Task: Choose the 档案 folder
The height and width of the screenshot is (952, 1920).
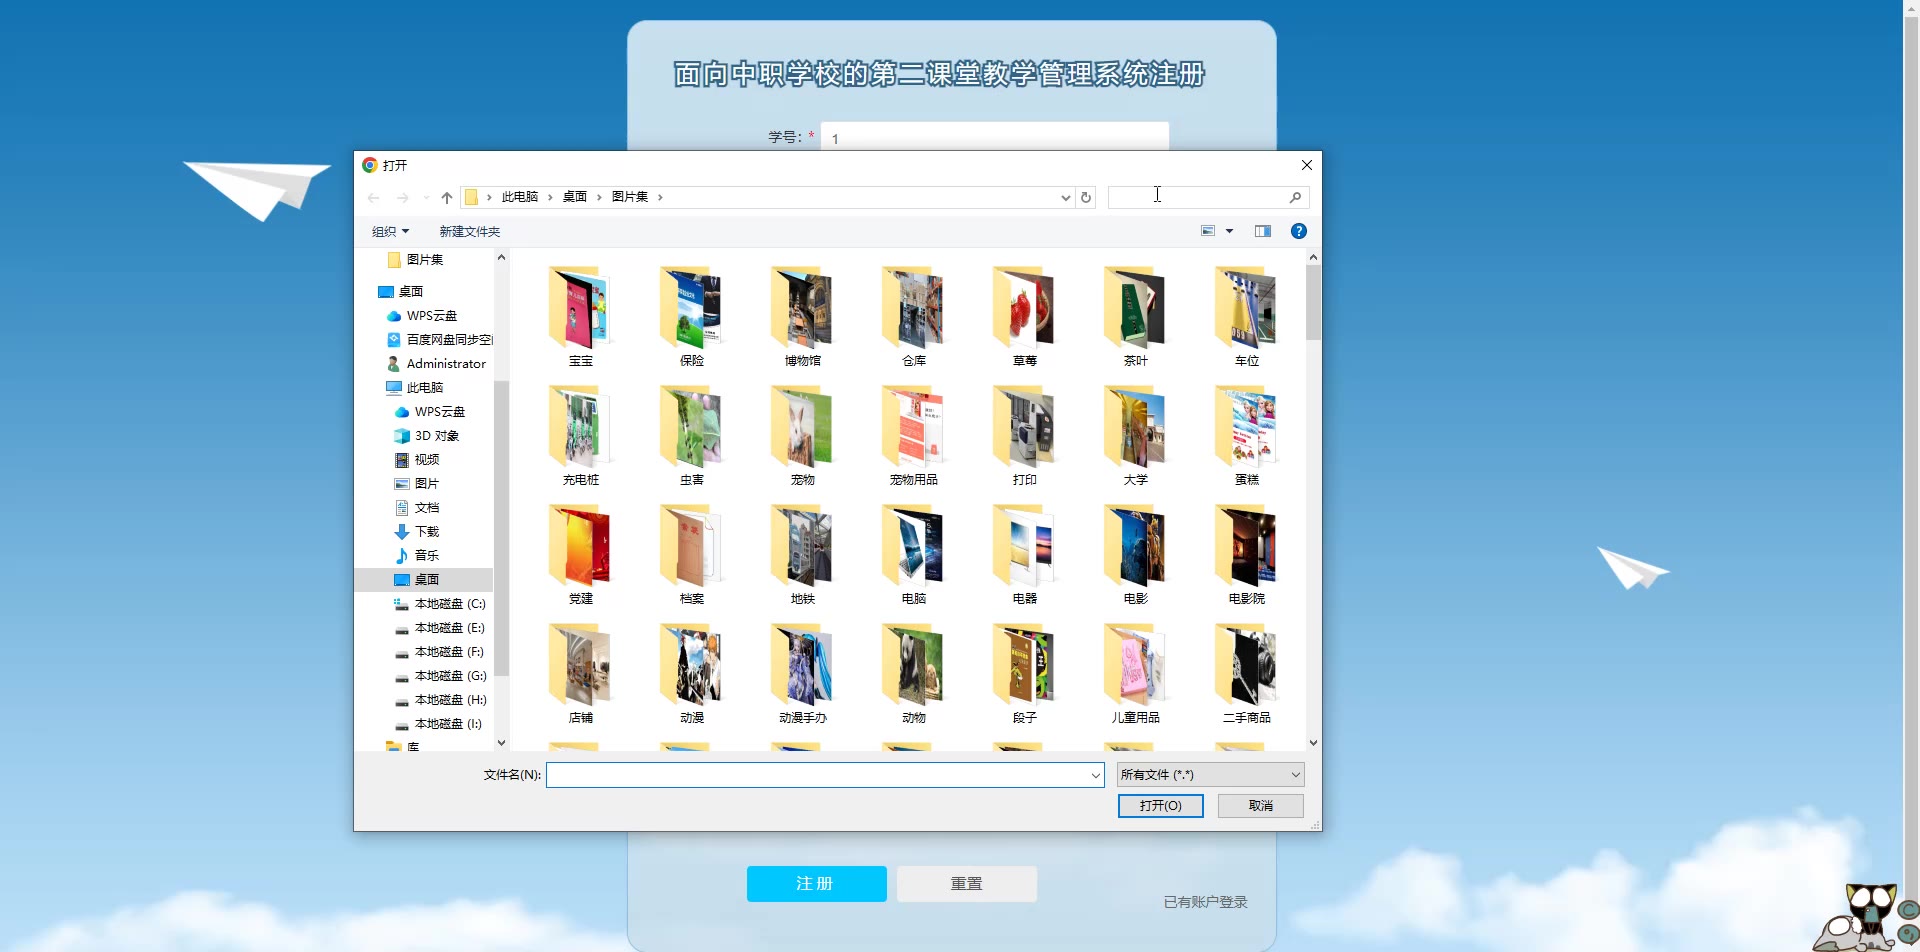Action: (692, 555)
